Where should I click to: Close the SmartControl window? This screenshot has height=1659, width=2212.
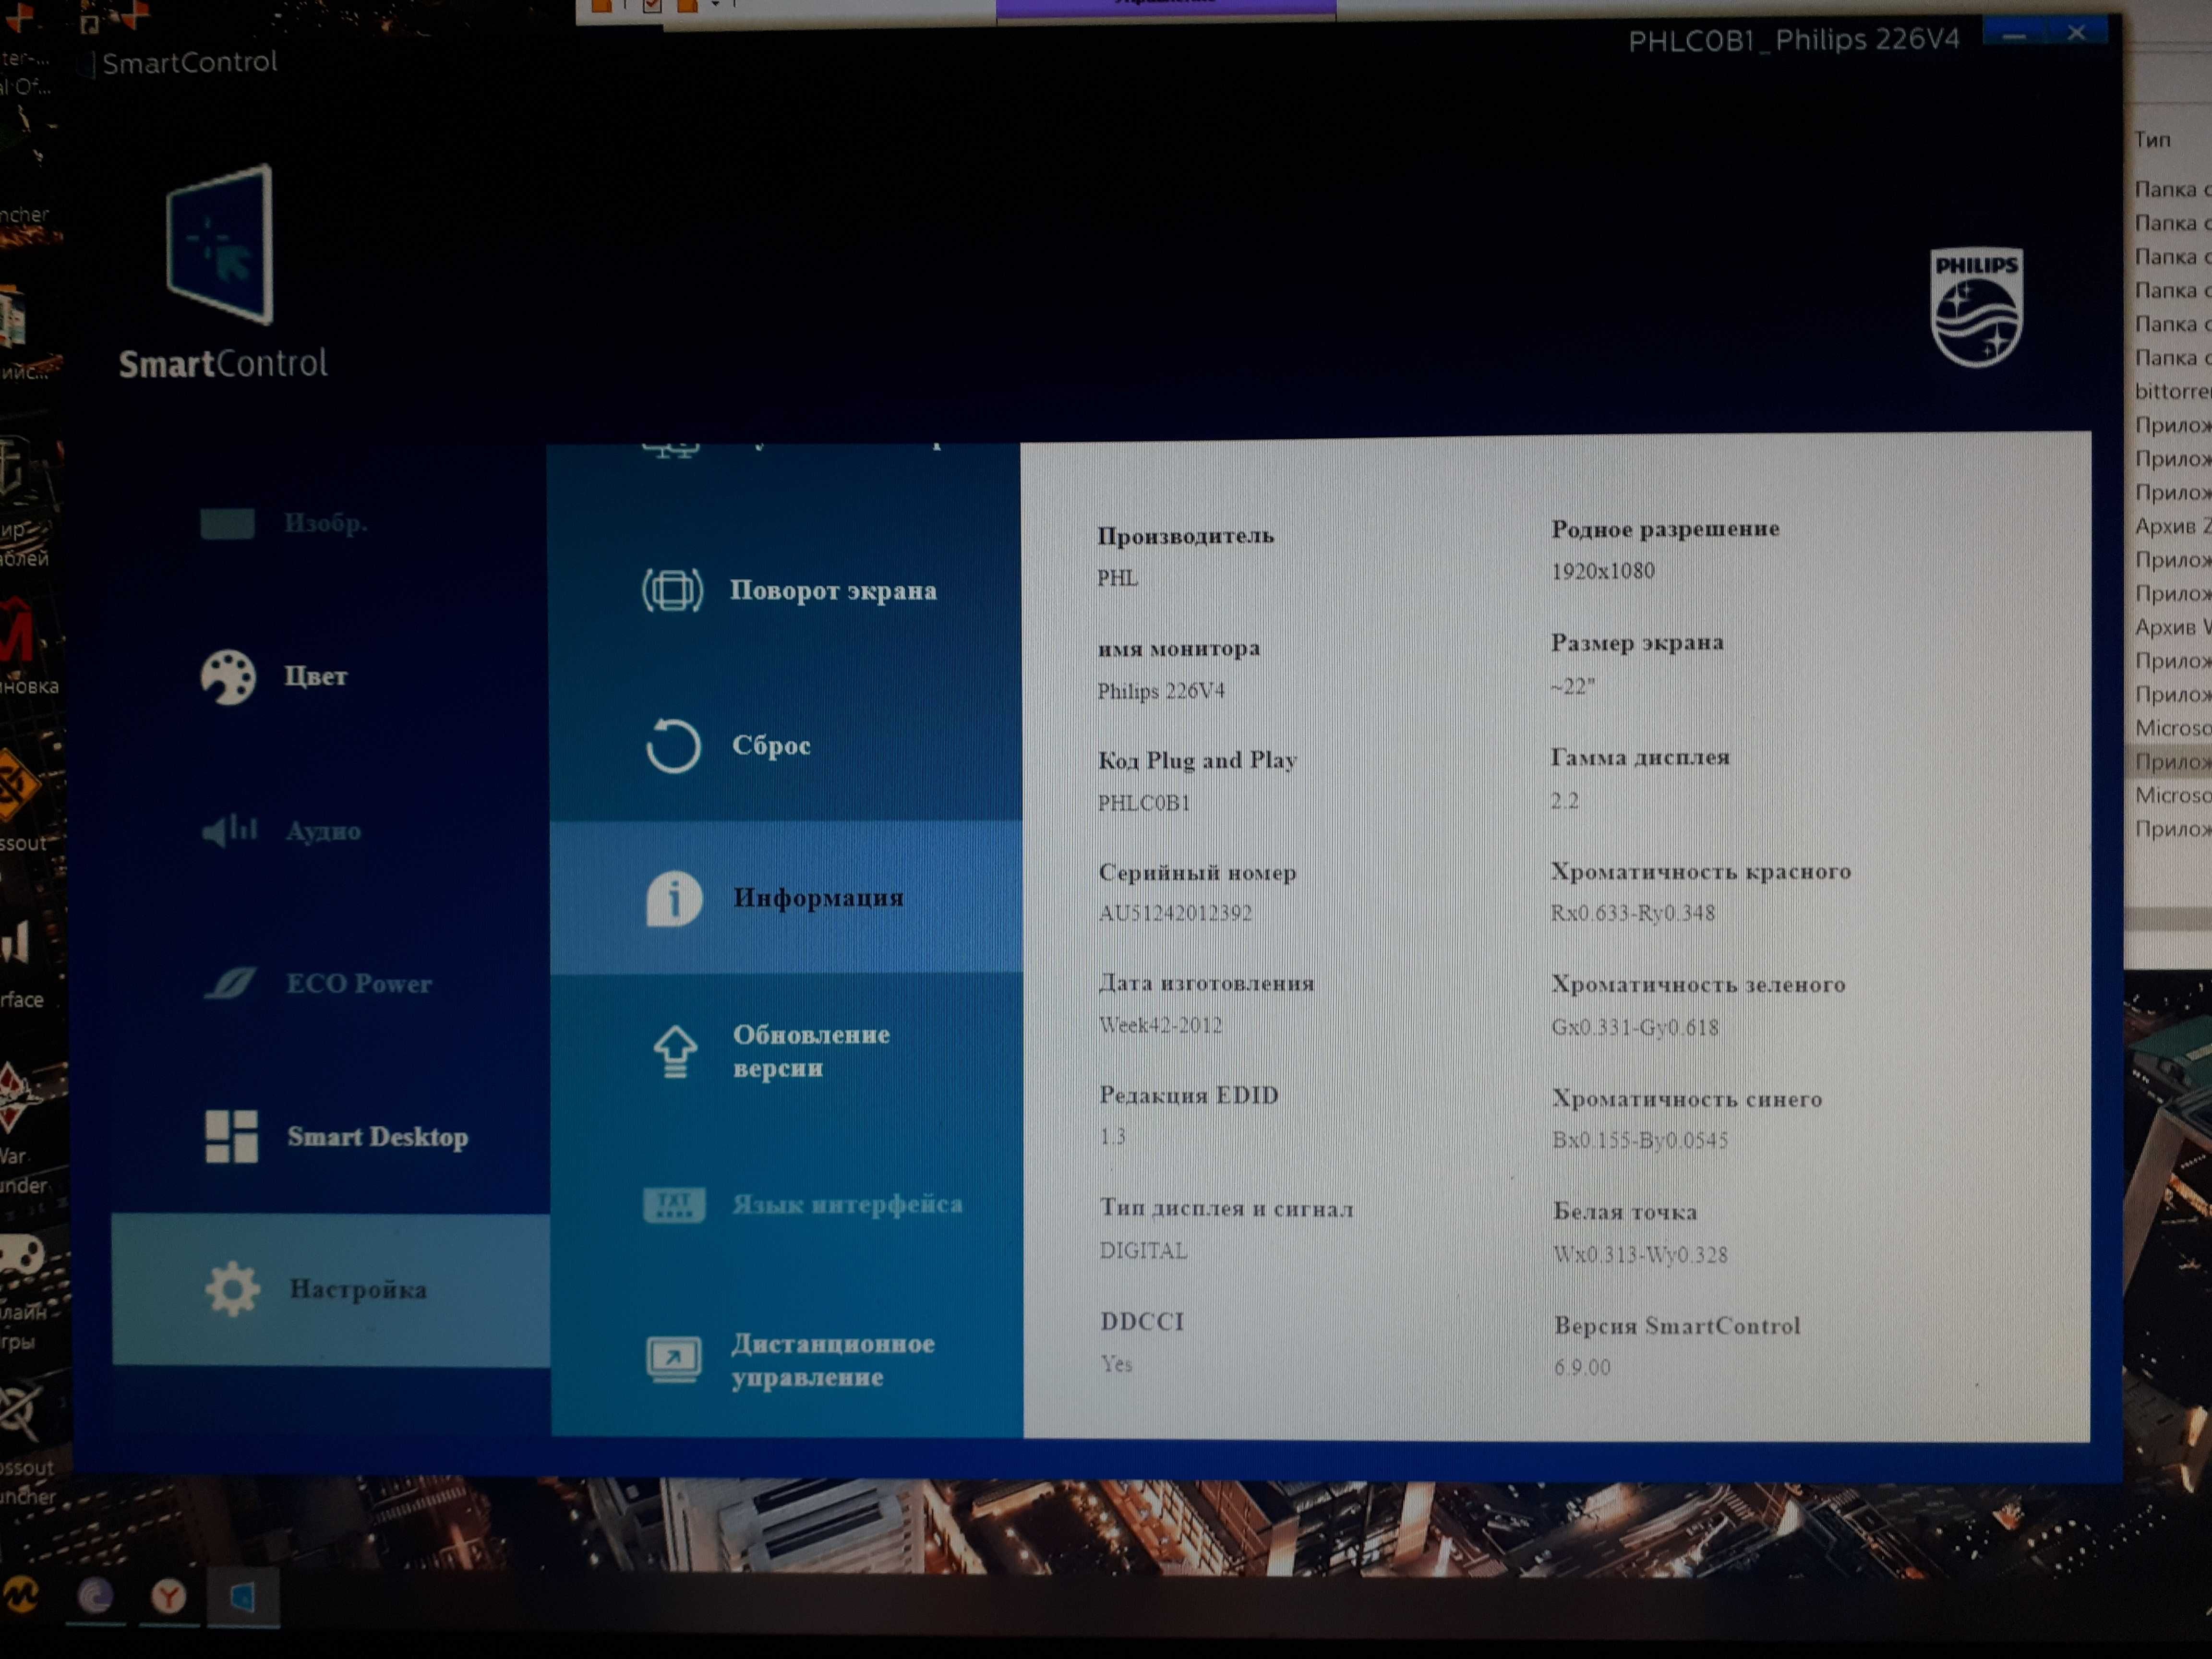(x=2076, y=33)
